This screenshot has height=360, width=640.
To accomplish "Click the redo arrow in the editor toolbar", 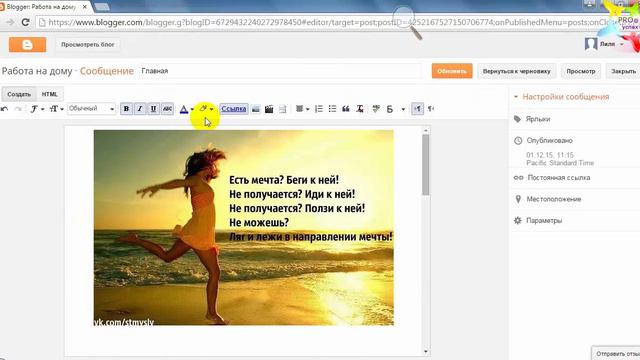I will pyautogui.click(x=18, y=109).
